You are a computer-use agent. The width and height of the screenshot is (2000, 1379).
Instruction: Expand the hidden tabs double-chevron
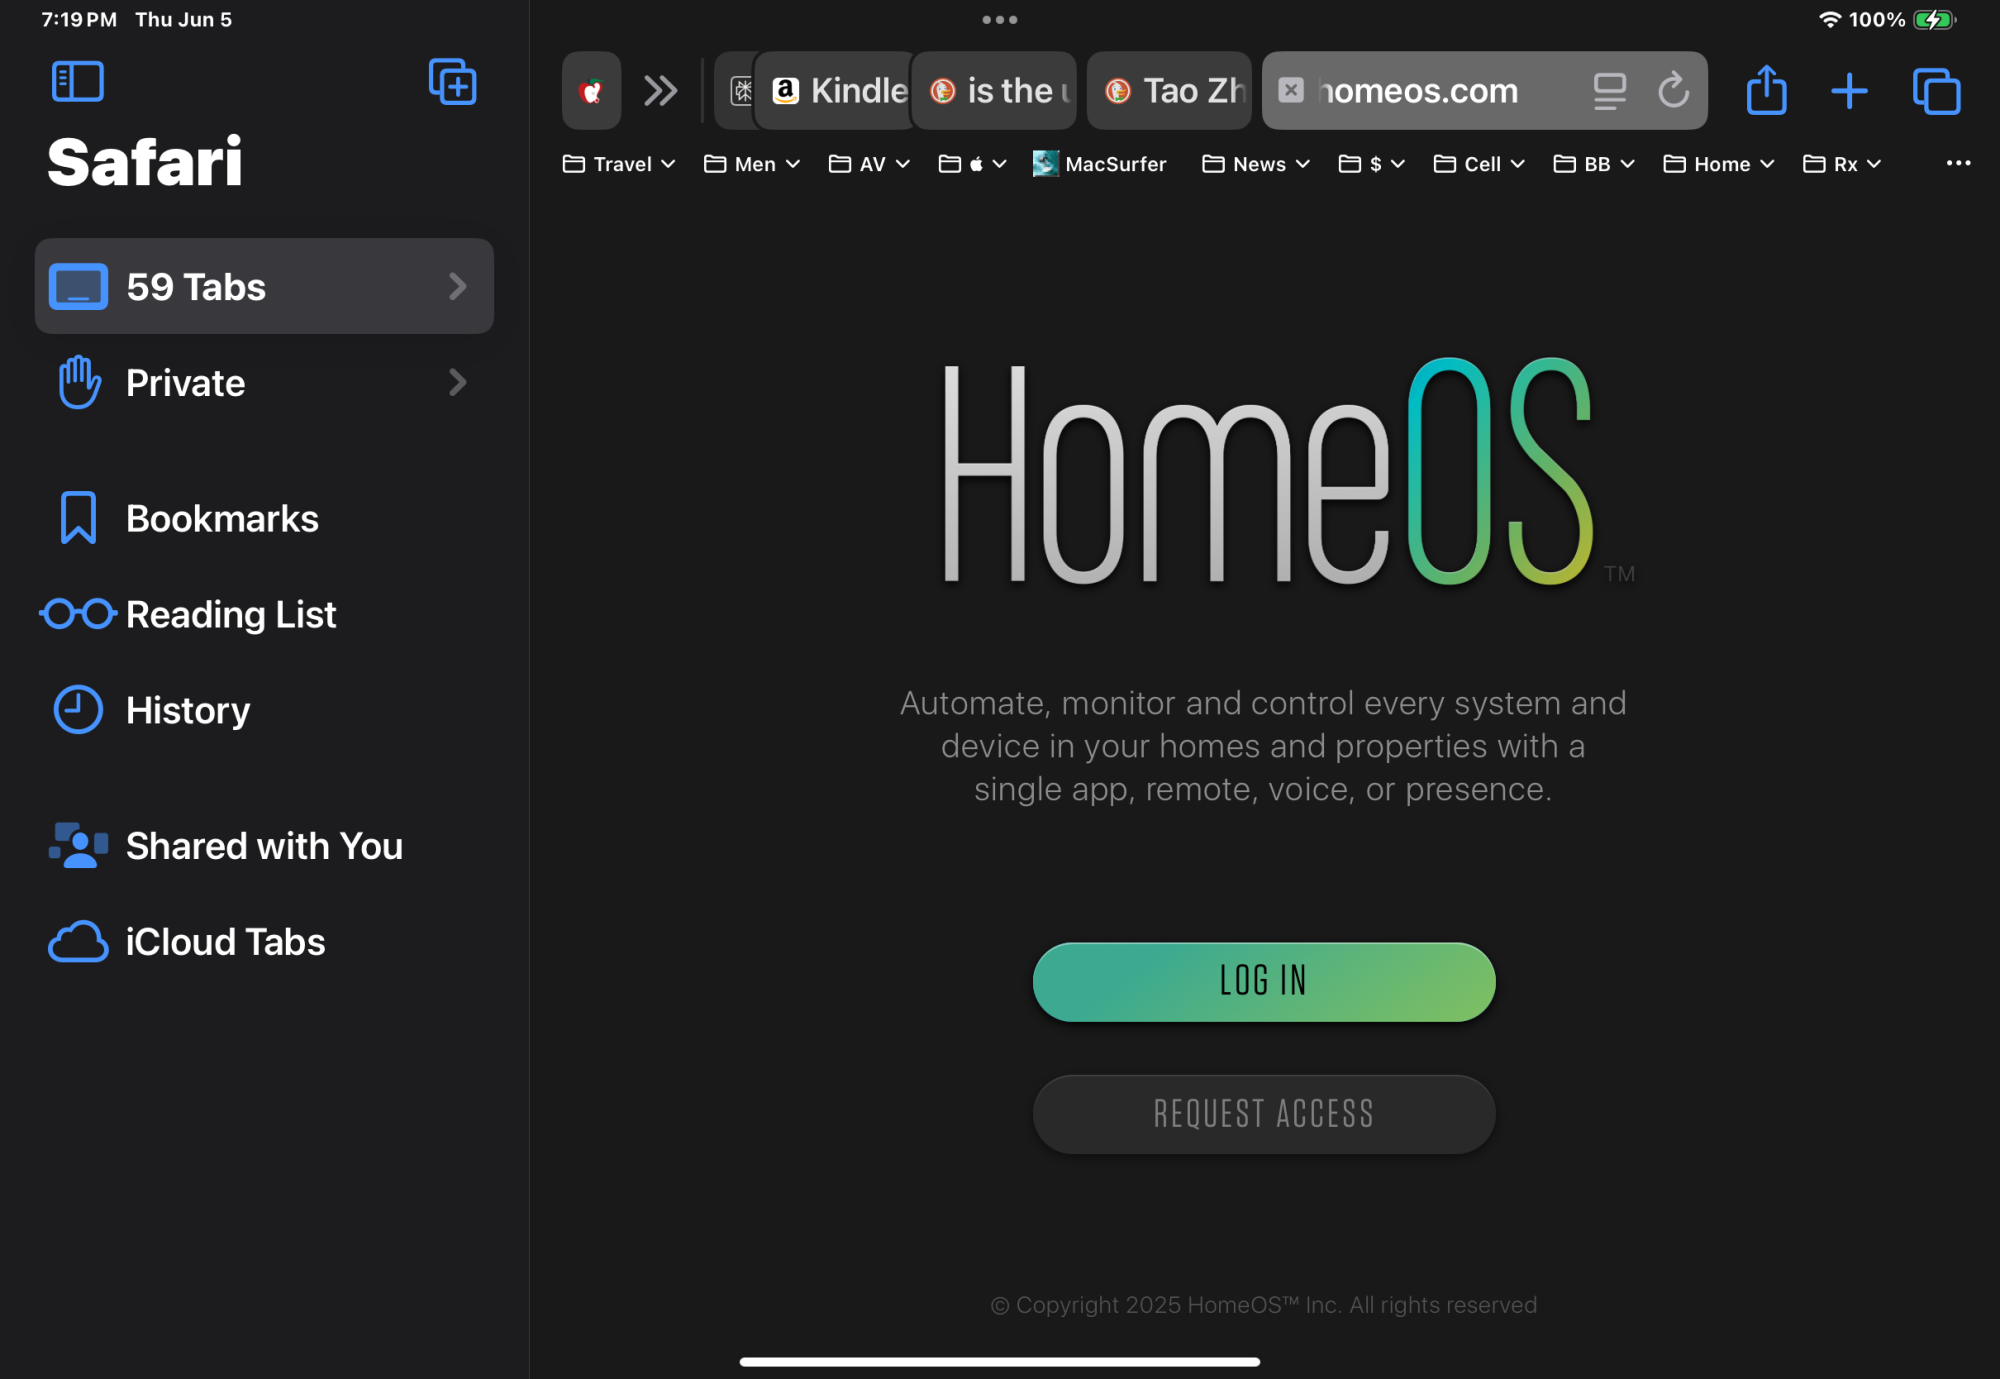click(660, 91)
